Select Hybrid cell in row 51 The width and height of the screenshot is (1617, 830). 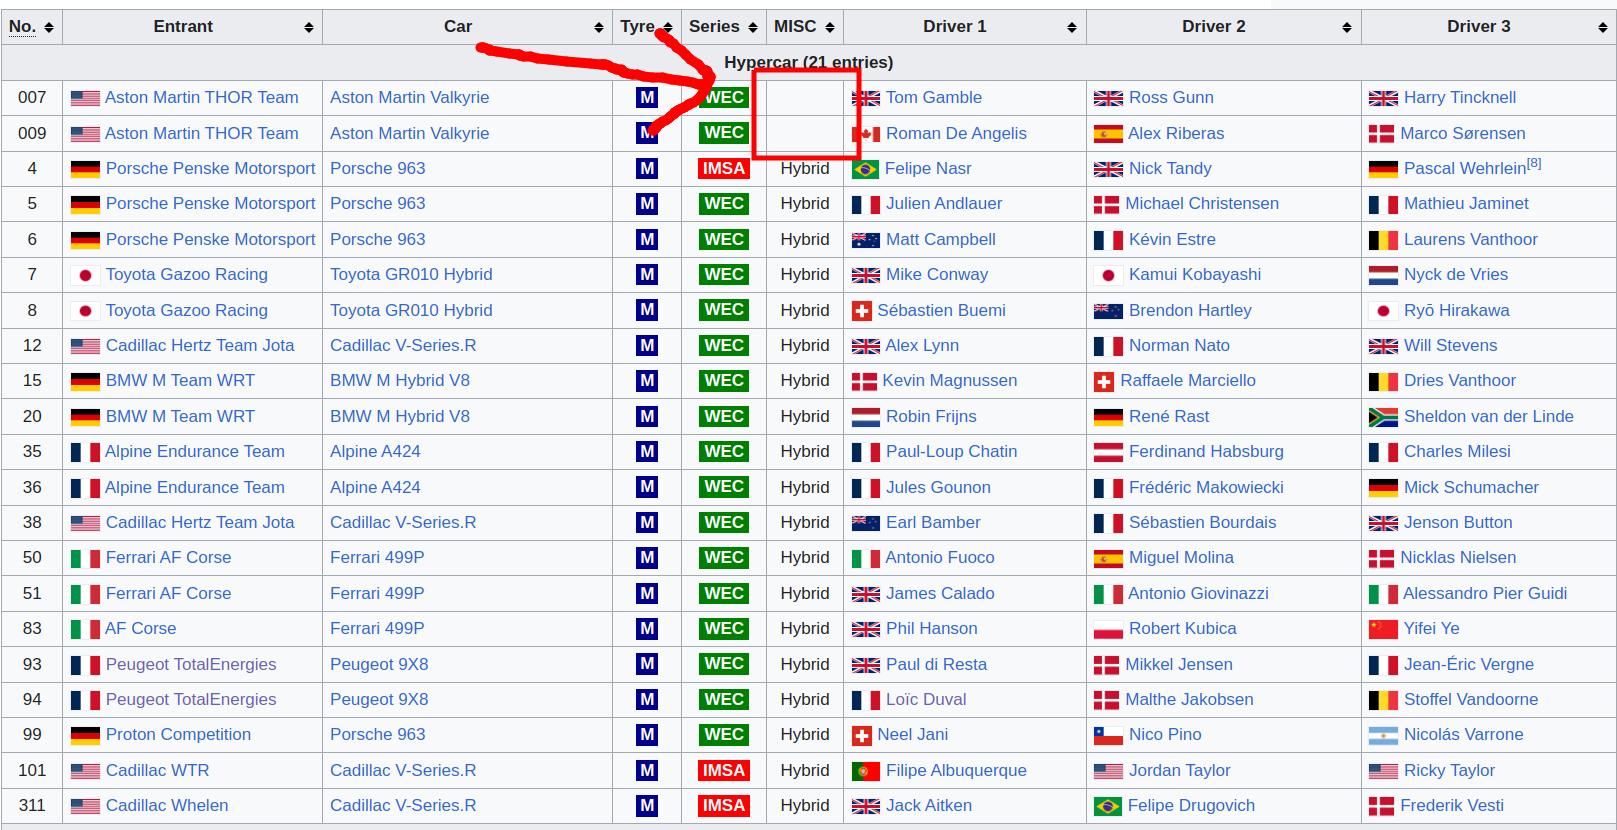805,594
